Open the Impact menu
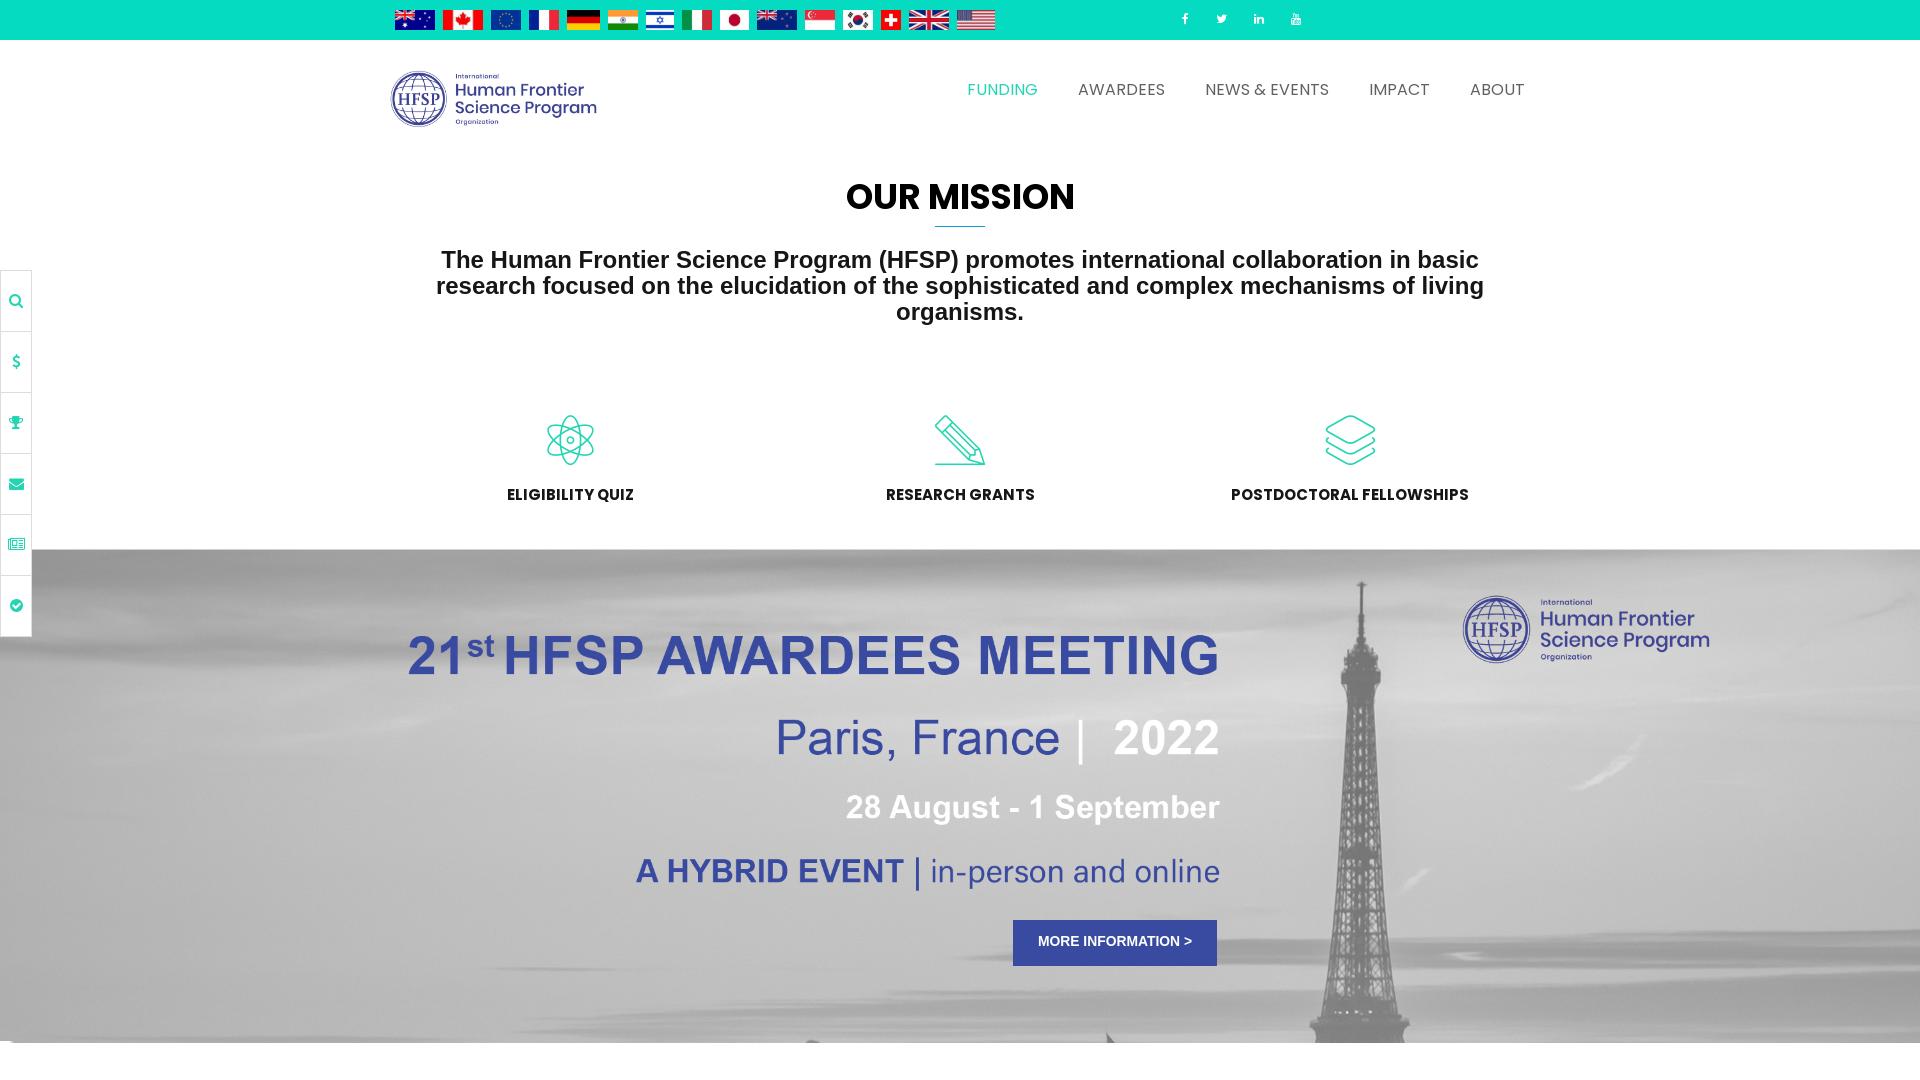Image resolution: width=1920 pixels, height=1080 pixels. [1399, 90]
